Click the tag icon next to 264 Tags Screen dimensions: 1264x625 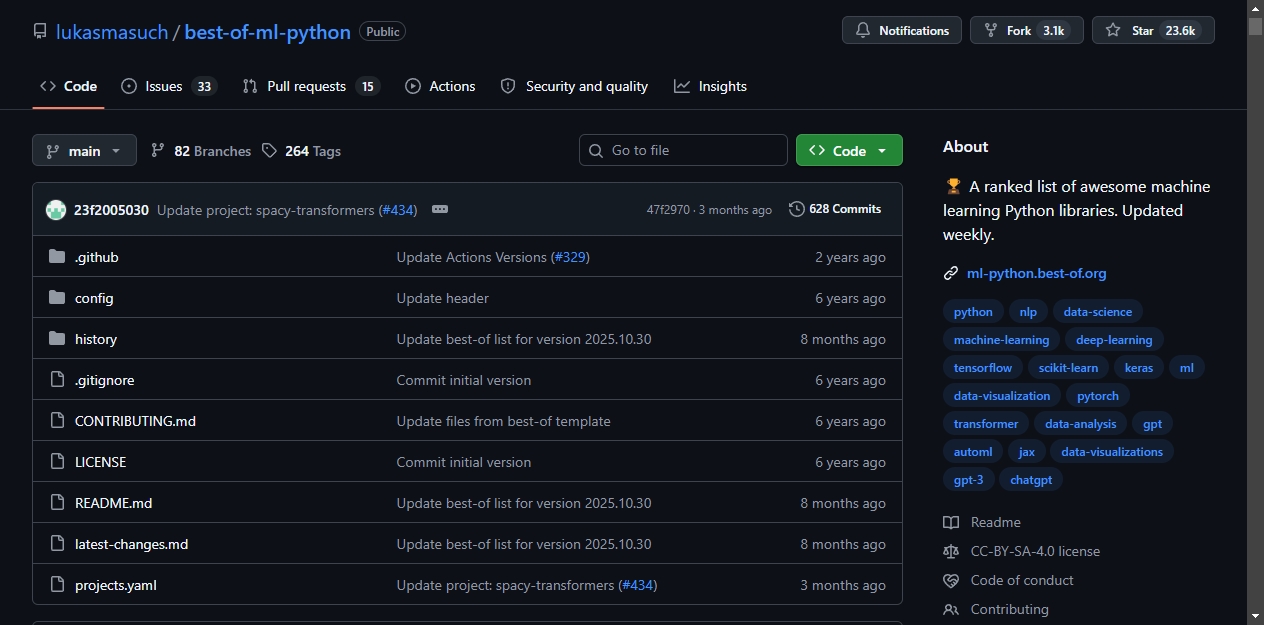(269, 151)
